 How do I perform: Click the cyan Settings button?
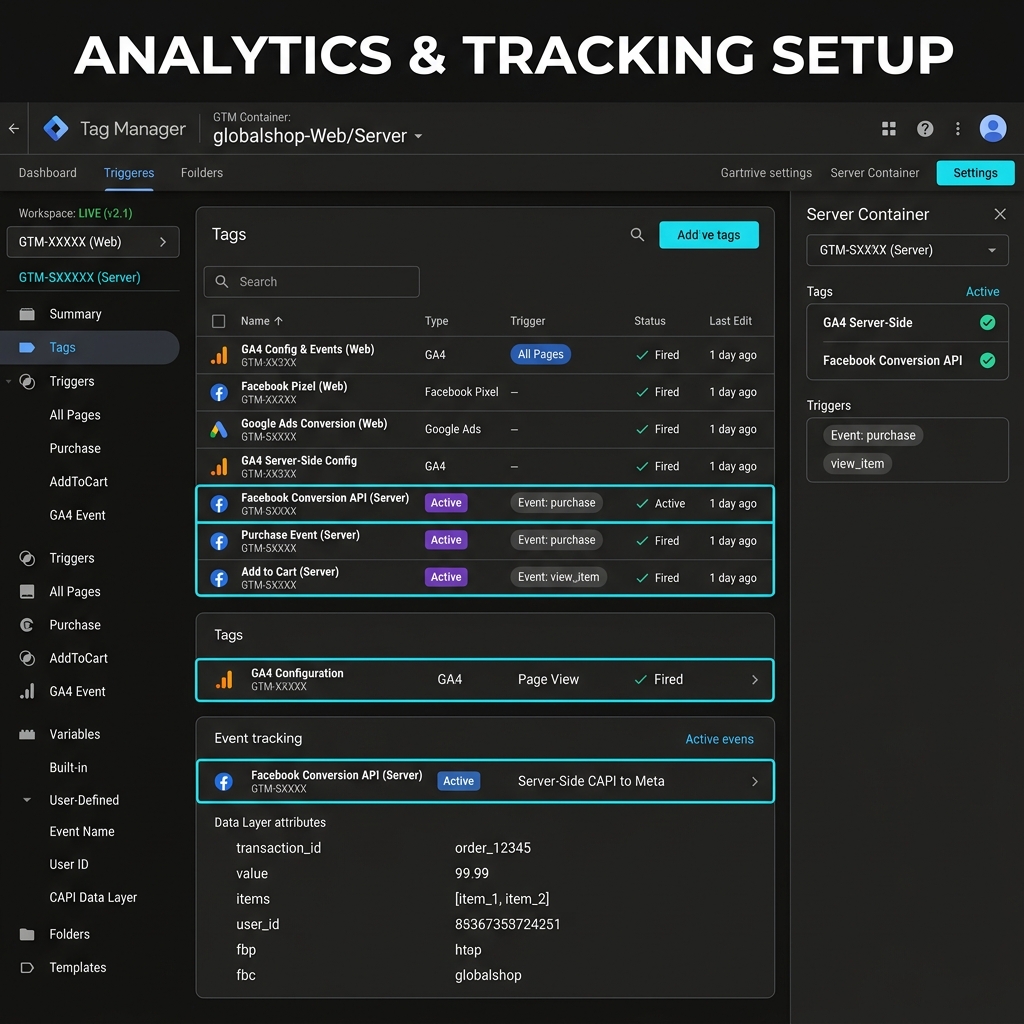pos(975,173)
